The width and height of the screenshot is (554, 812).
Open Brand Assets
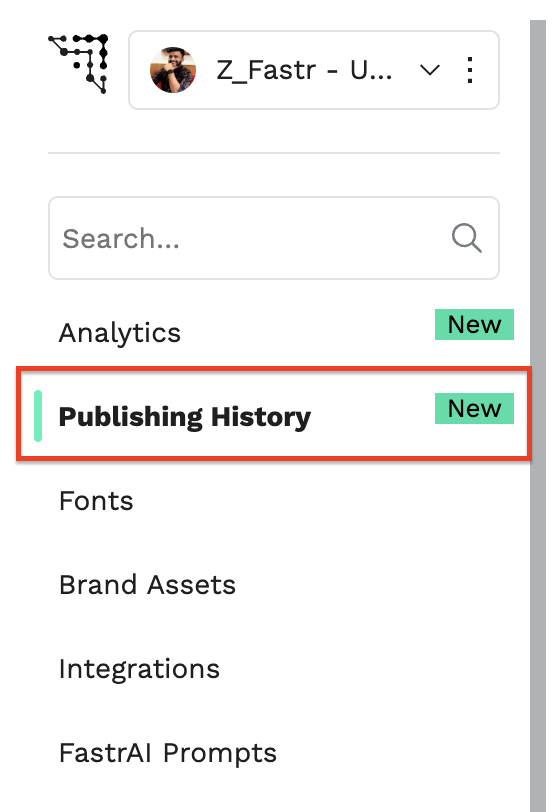click(x=148, y=585)
